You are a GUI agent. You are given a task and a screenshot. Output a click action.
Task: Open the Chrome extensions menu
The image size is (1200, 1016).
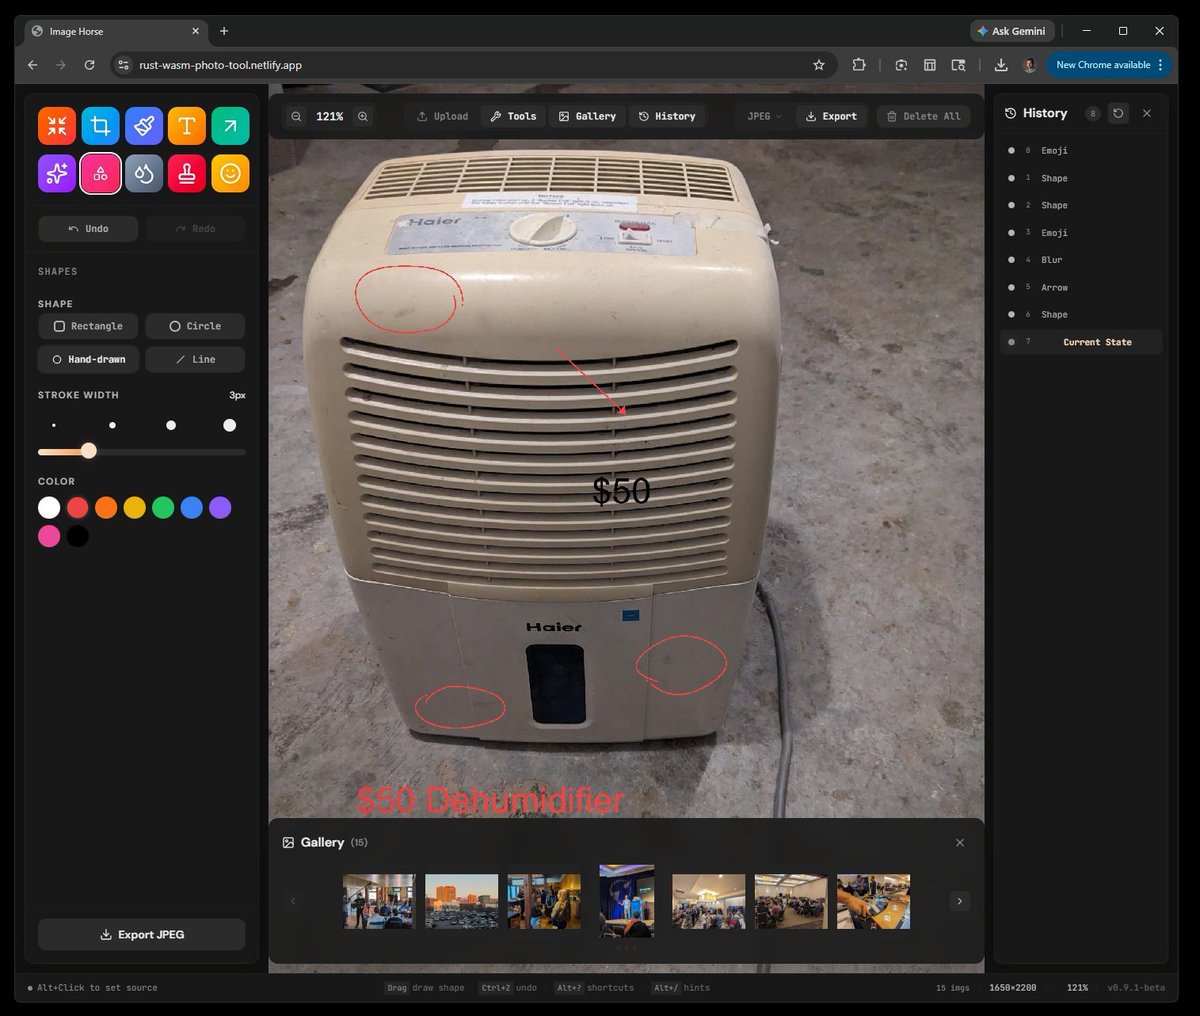point(859,65)
